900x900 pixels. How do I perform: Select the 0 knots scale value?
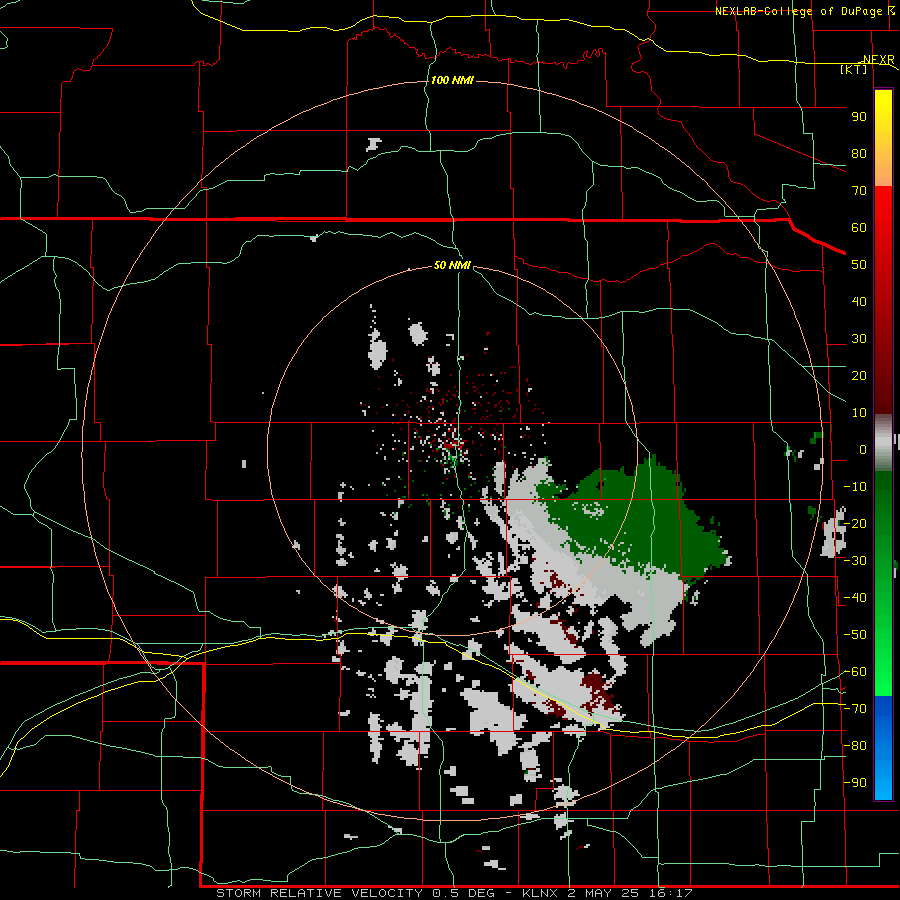click(863, 449)
